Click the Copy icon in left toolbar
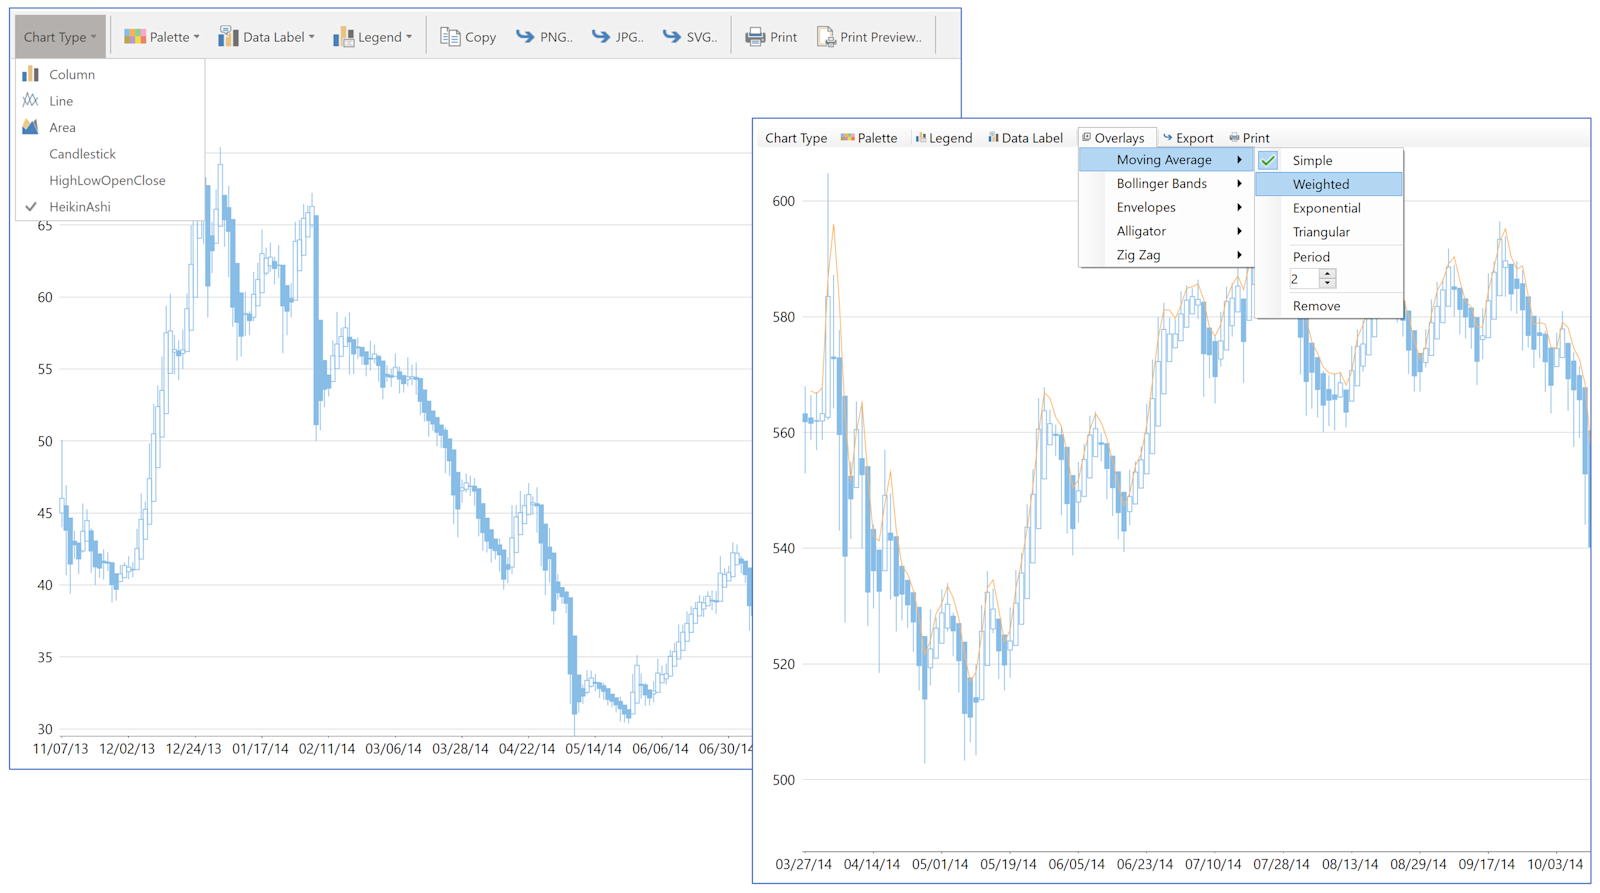 click(x=450, y=37)
